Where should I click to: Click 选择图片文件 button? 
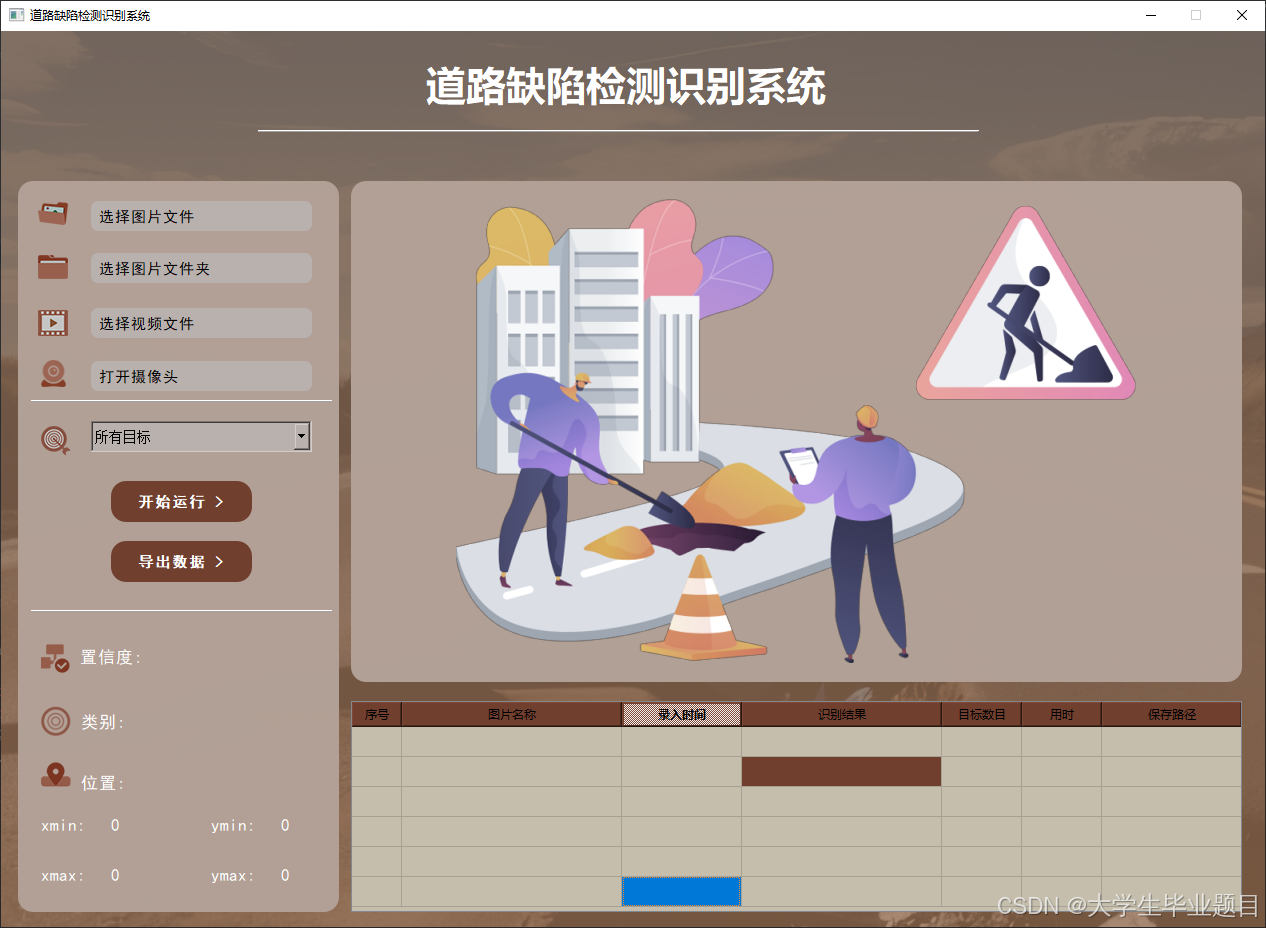[201, 216]
